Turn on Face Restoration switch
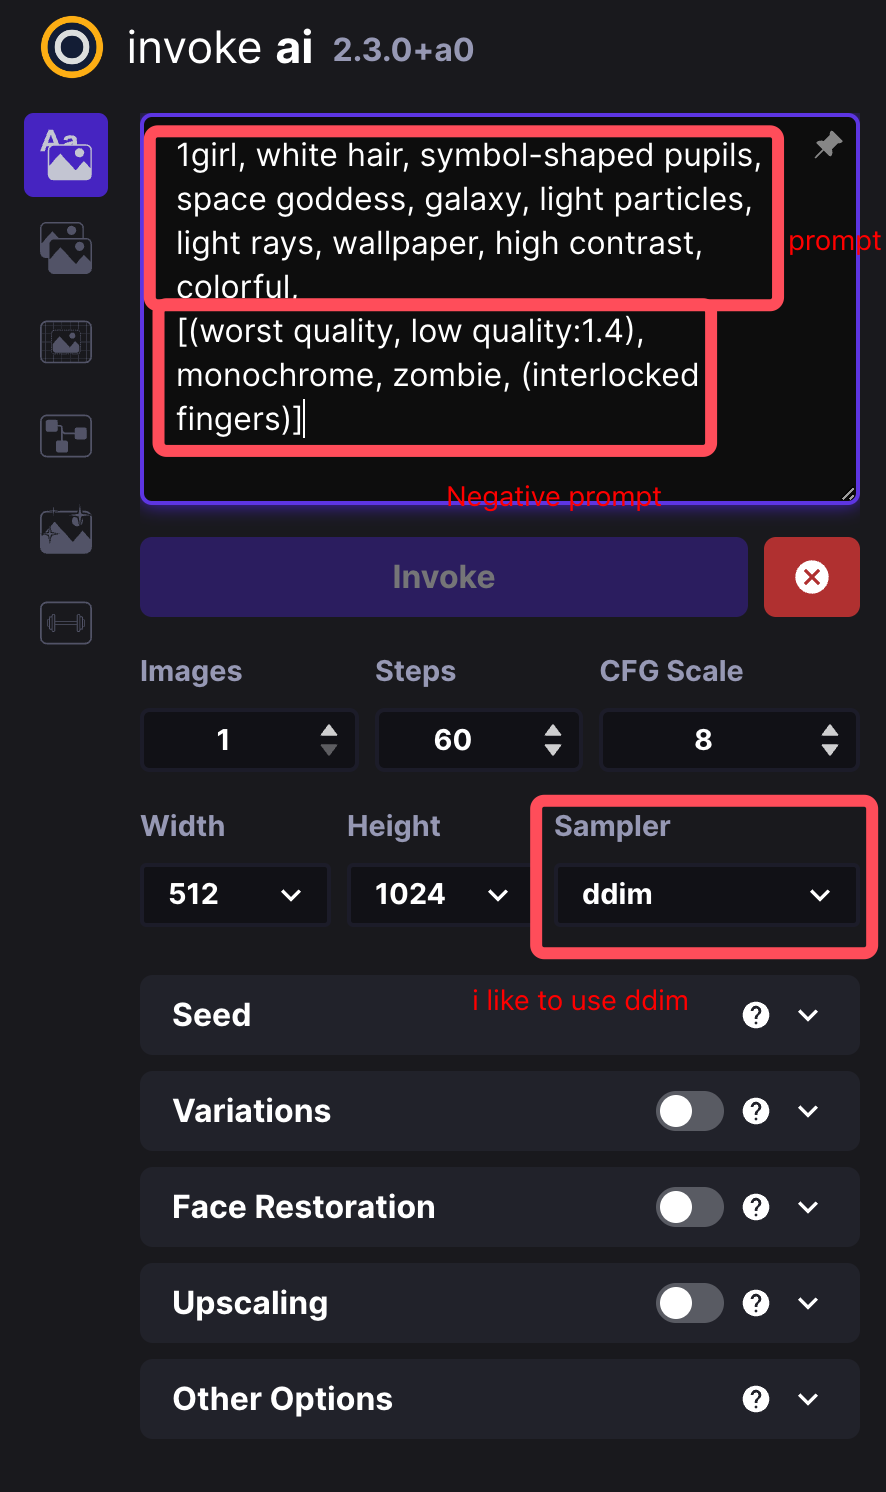 (689, 1207)
